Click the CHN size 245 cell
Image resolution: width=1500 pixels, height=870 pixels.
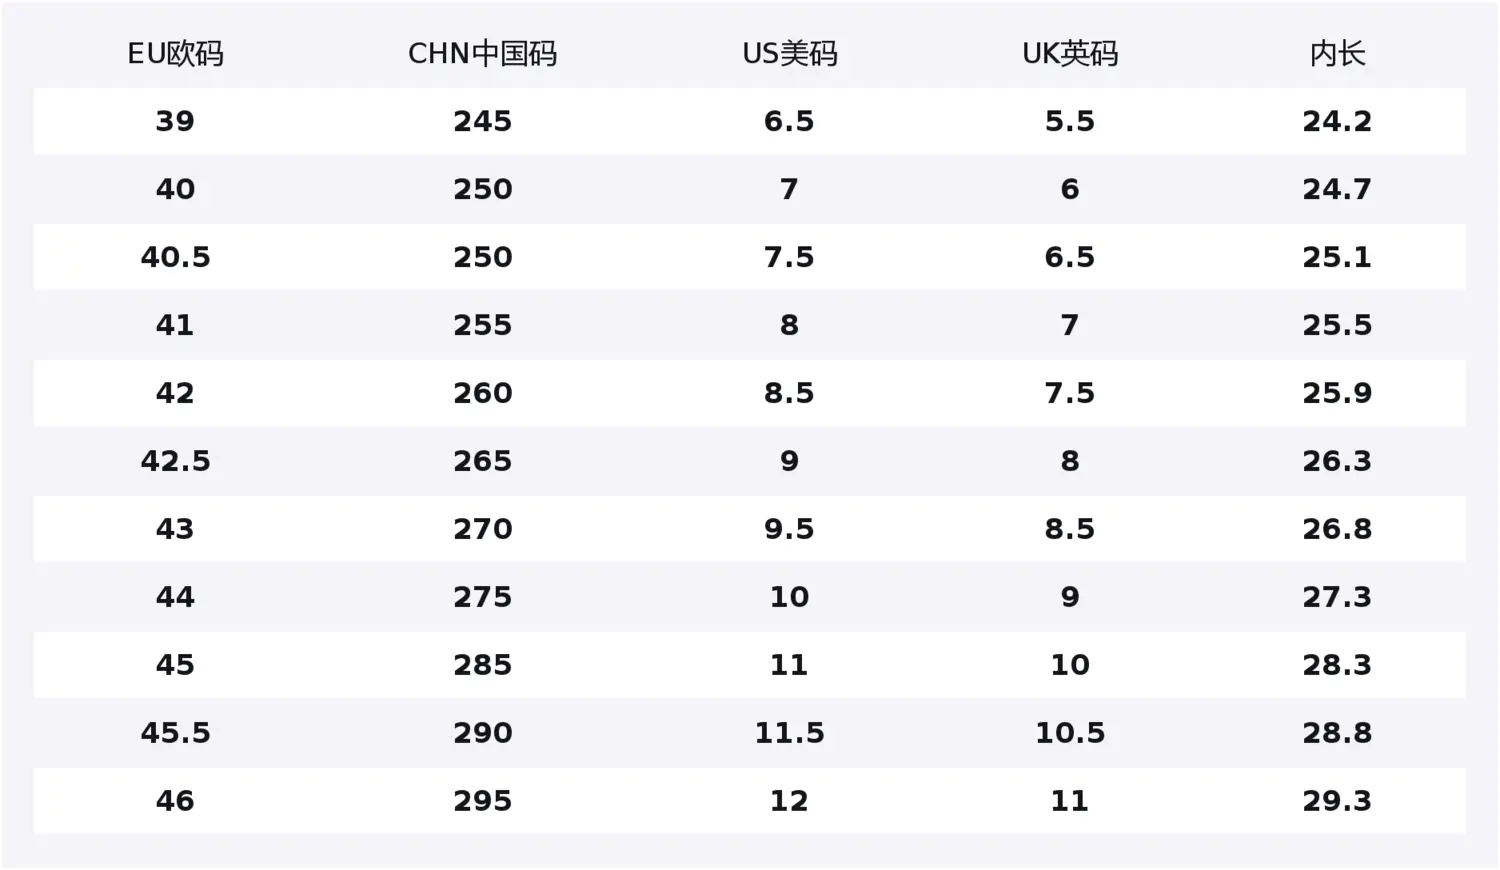(x=482, y=121)
